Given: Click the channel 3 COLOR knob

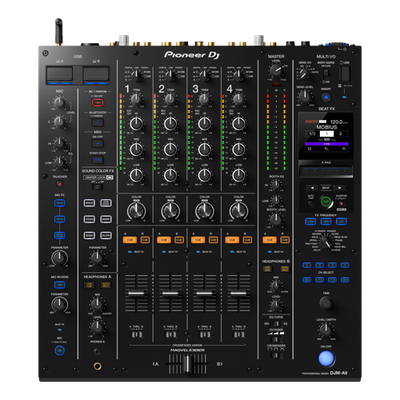Looking at the screenshot, I should point(204,211).
